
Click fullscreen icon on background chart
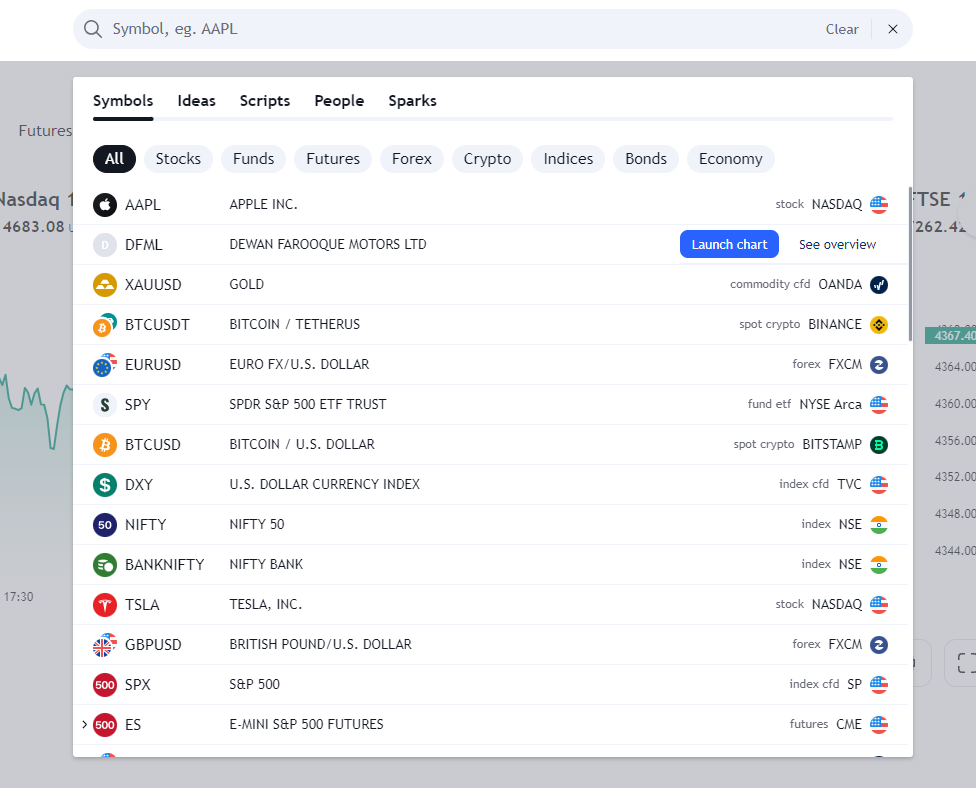click(965, 663)
